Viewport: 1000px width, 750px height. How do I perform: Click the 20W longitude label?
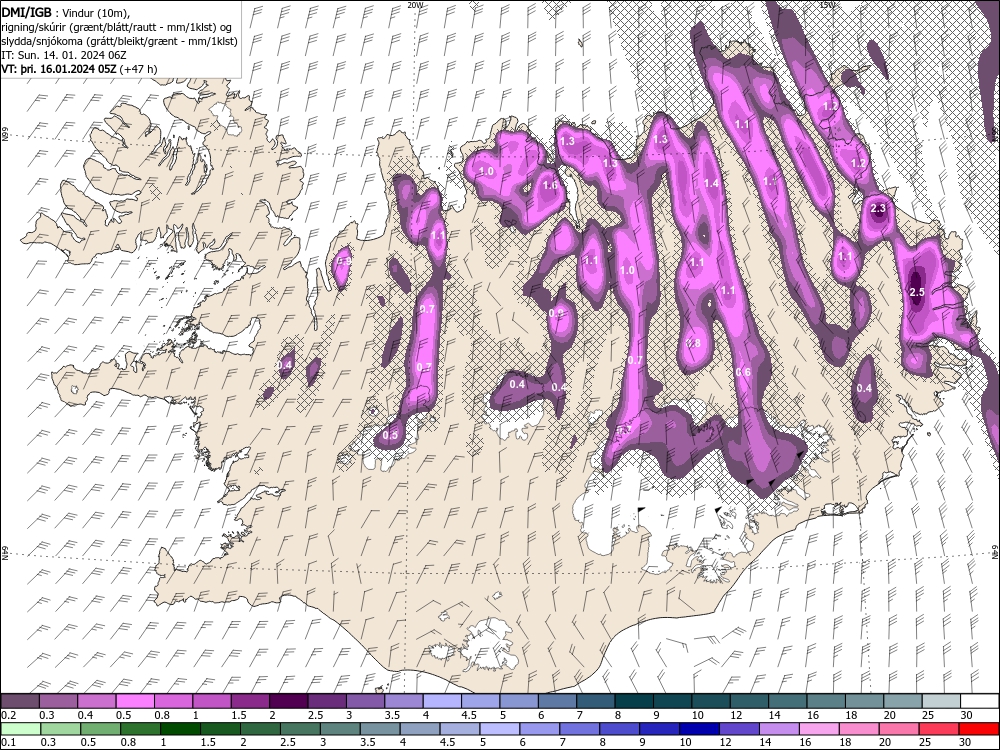pyautogui.click(x=415, y=5)
